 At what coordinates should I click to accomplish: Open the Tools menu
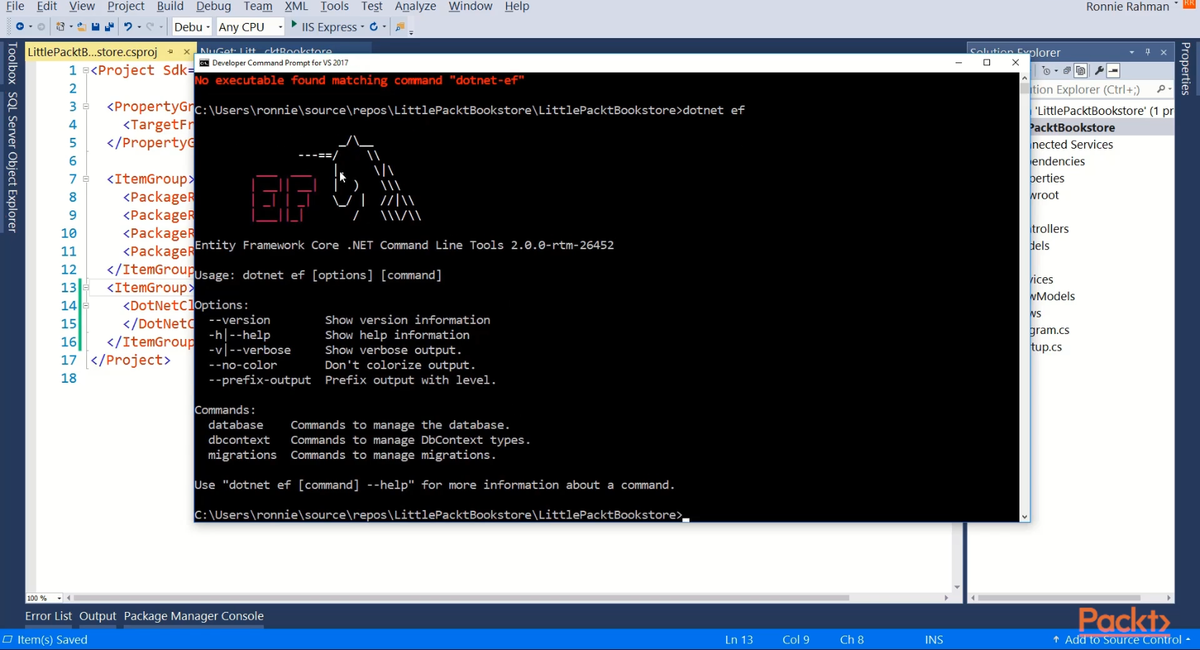click(334, 6)
